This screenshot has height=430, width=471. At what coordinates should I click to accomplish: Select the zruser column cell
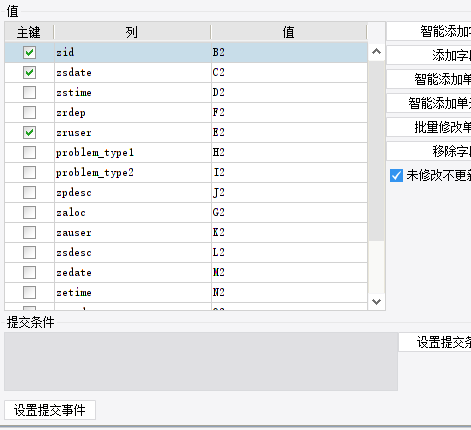133,132
